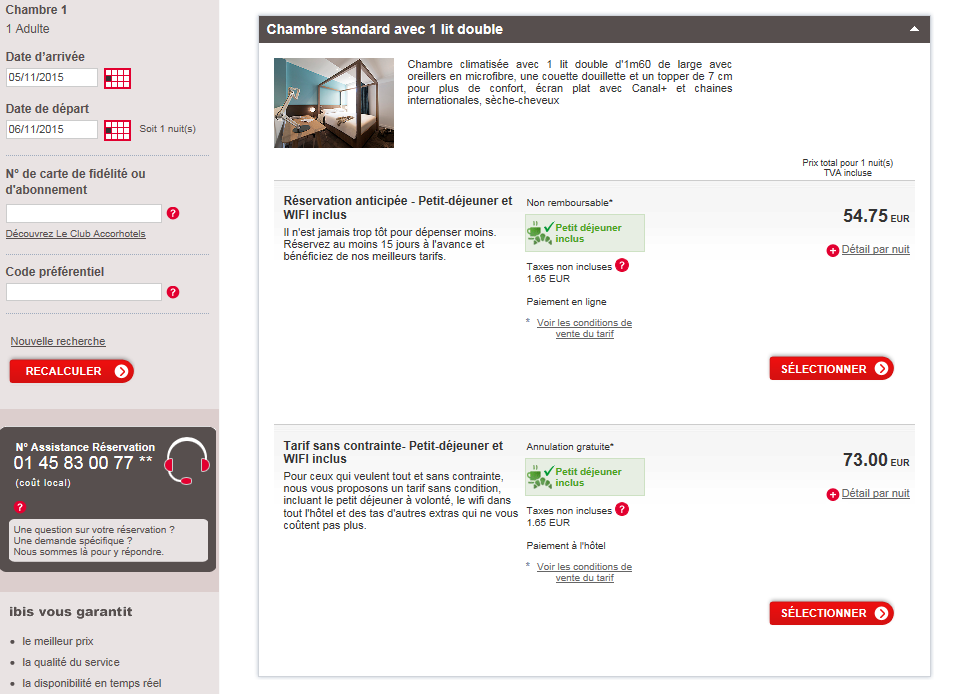Open the Nouvelle recherche link
953x694 pixels.
58,342
